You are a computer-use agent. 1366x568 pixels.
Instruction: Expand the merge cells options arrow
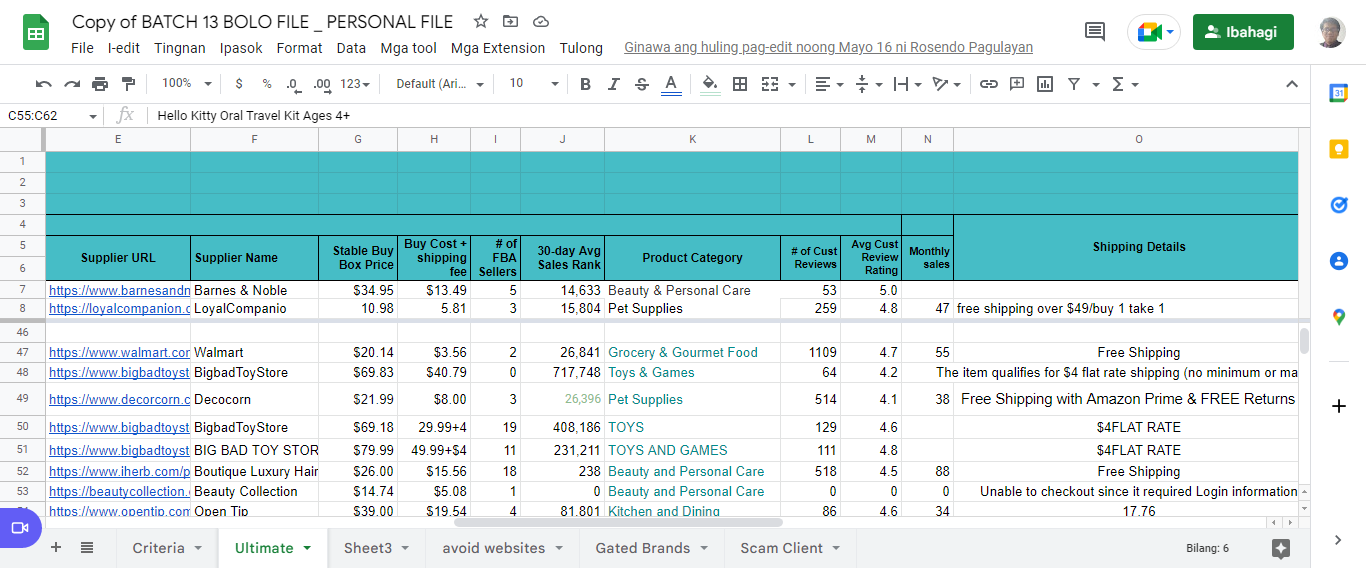(792, 84)
